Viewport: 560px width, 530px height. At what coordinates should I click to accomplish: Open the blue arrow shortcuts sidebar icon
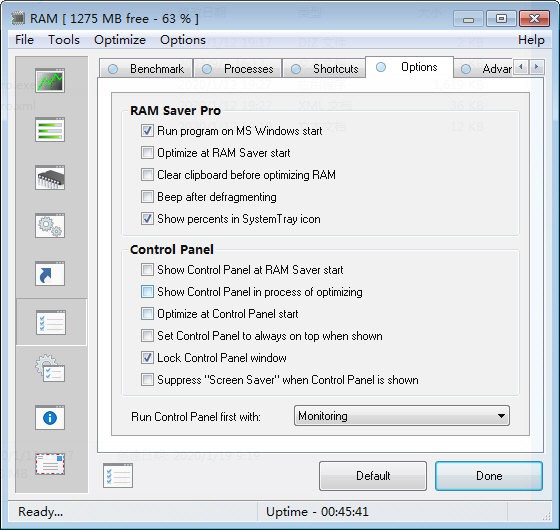50,274
